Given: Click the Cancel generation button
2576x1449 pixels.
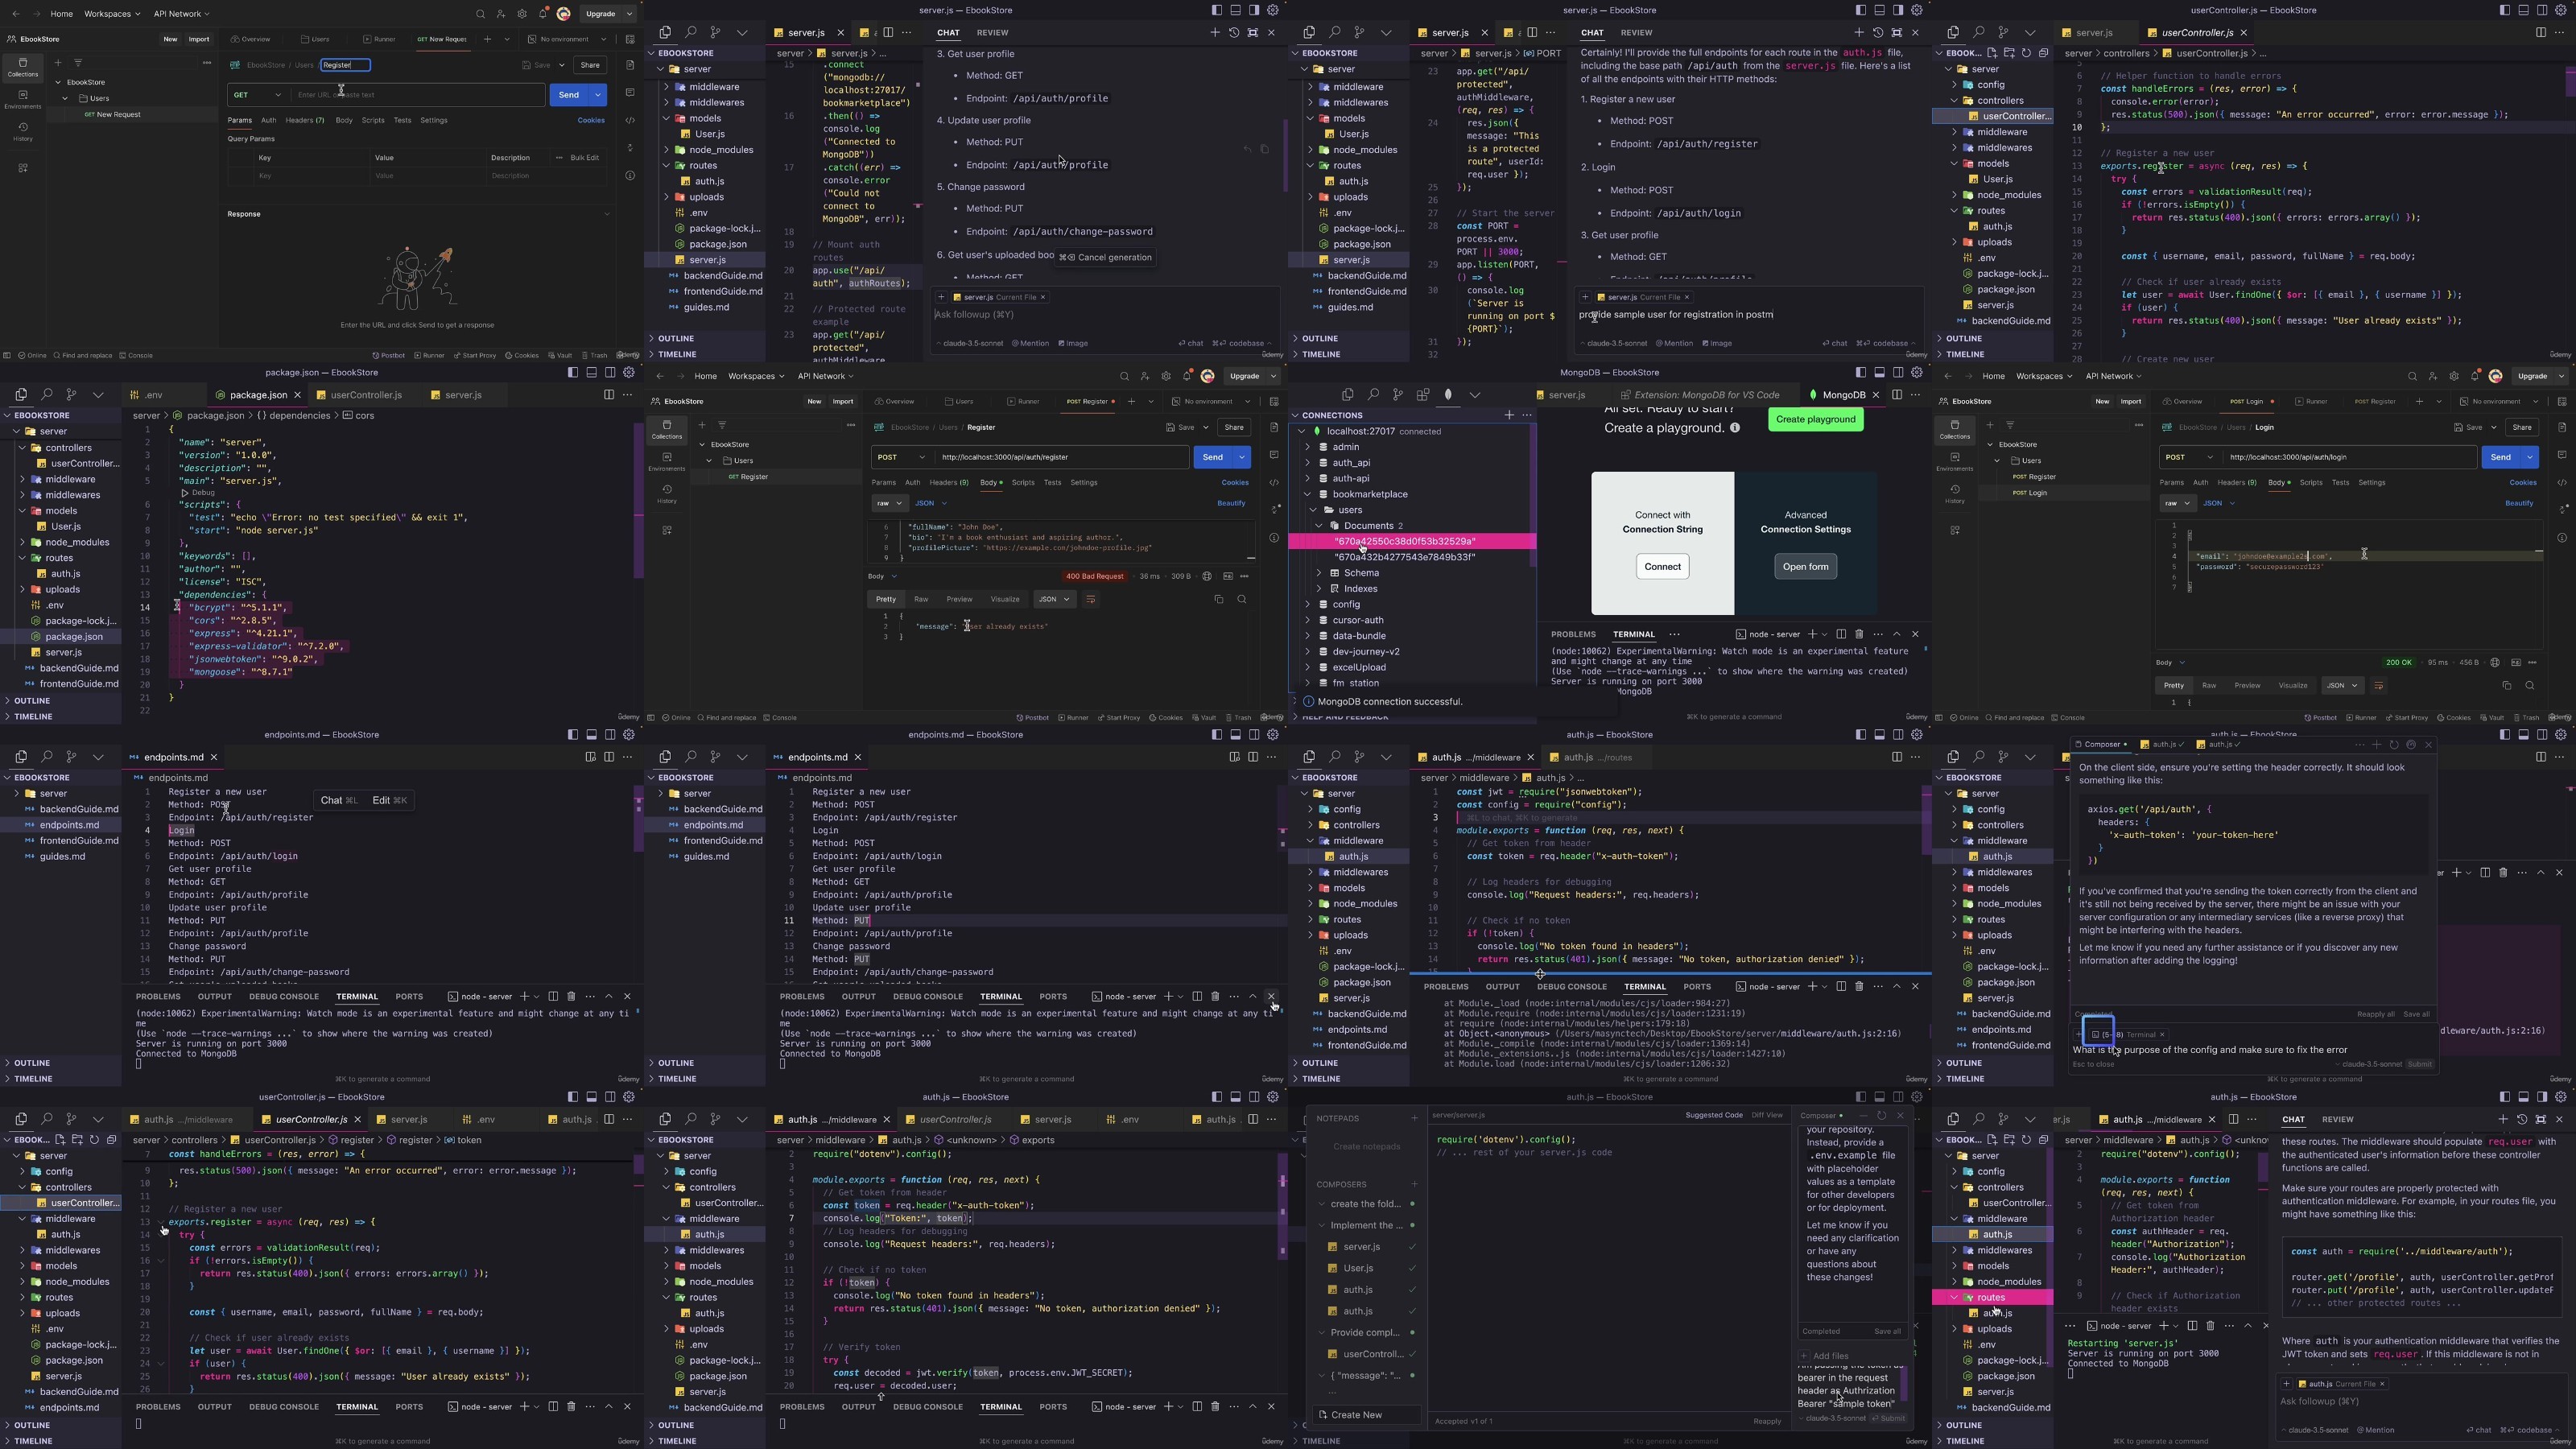Looking at the screenshot, I should (1105, 257).
